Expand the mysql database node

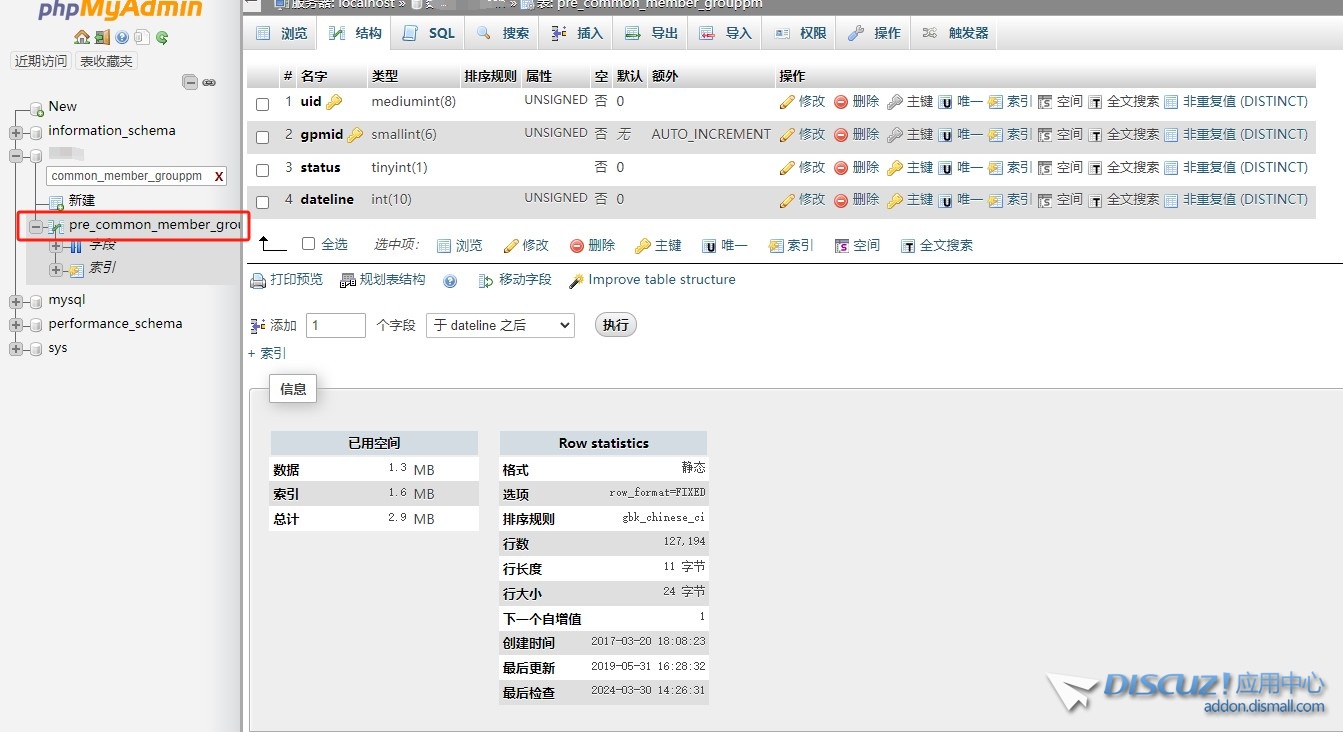point(15,301)
